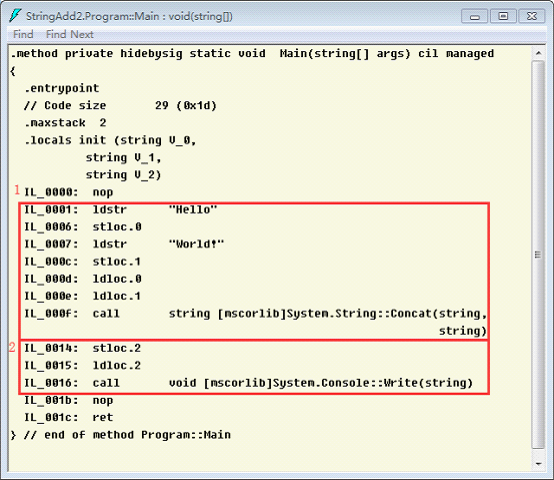Maximize the IL disassembly window
Viewport: 554px width, 480px height.
(x=503, y=17)
